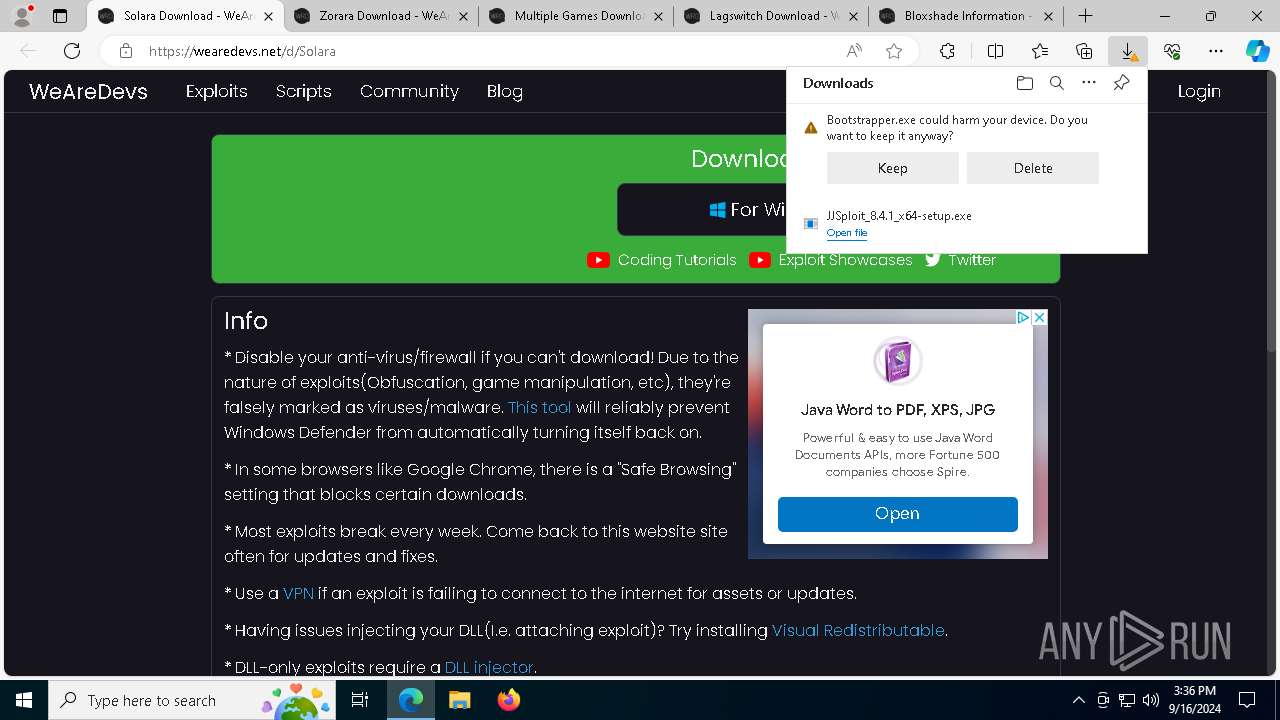Open the Visual Redistributable link
1280x720 pixels.
(858, 630)
